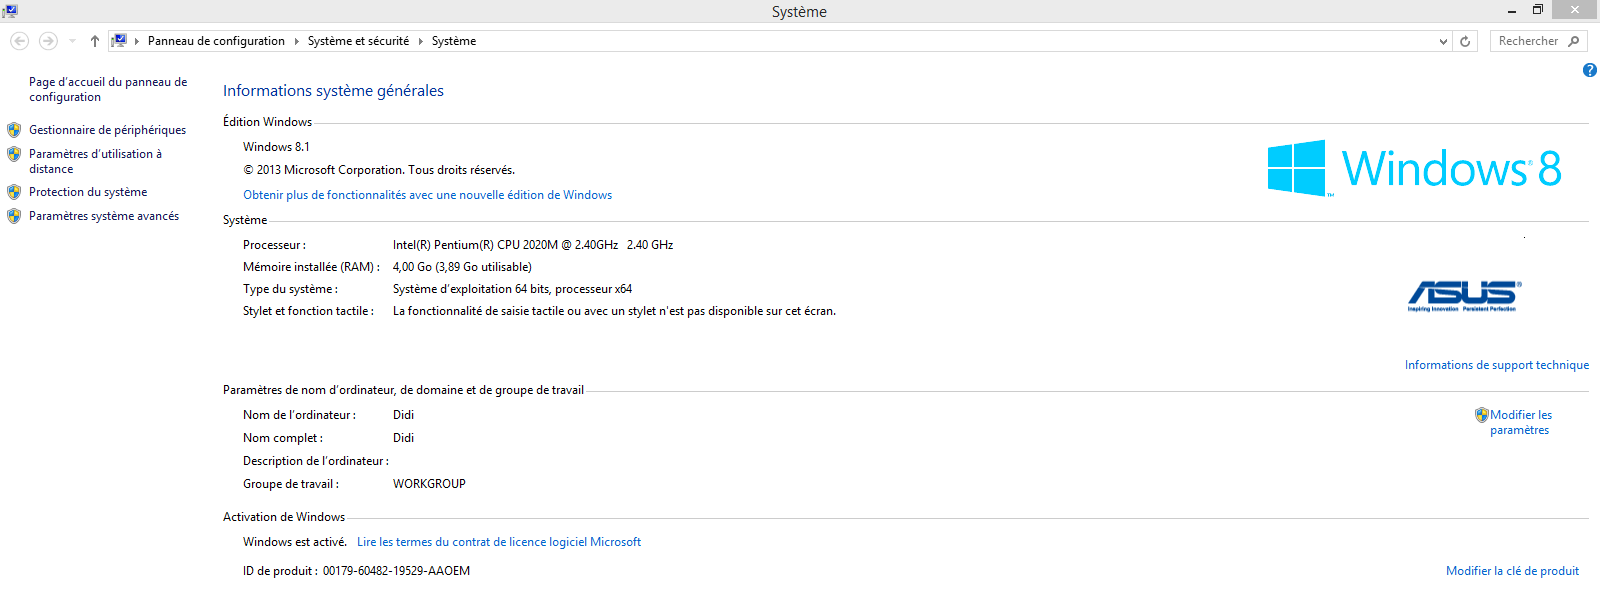Image resolution: width=1600 pixels, height=595 pixels.
Task: Expand the address bar history dropdown
Action: (1443, 41)
